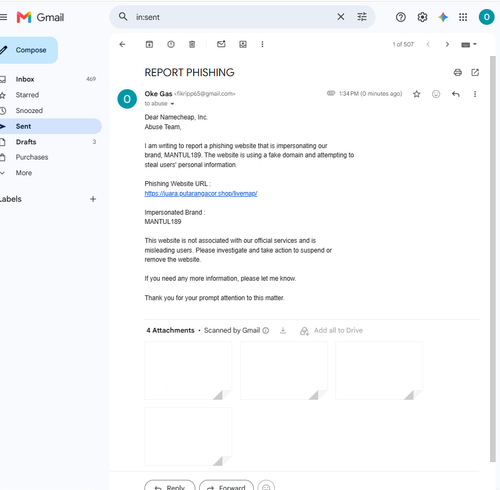Report this message as spam
Screen dimensions: 500x490
(171, 44)
